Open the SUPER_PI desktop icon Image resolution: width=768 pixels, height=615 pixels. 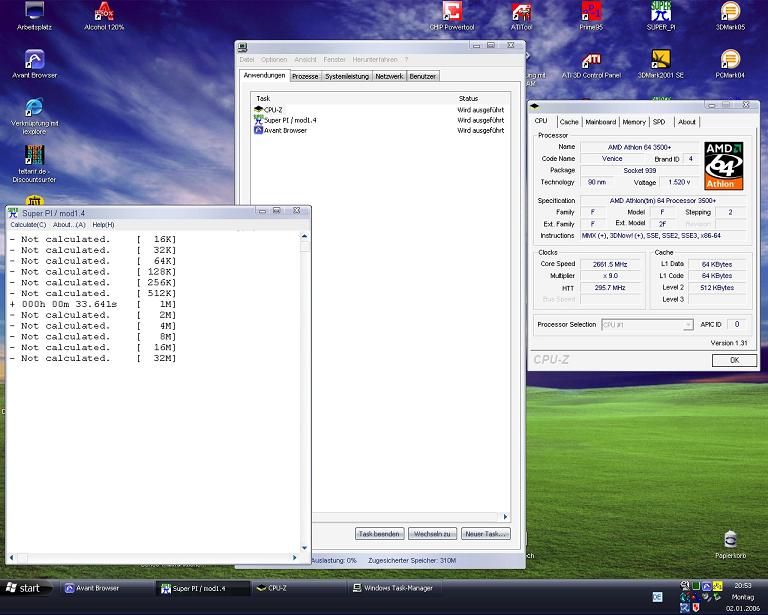point(661,16)
